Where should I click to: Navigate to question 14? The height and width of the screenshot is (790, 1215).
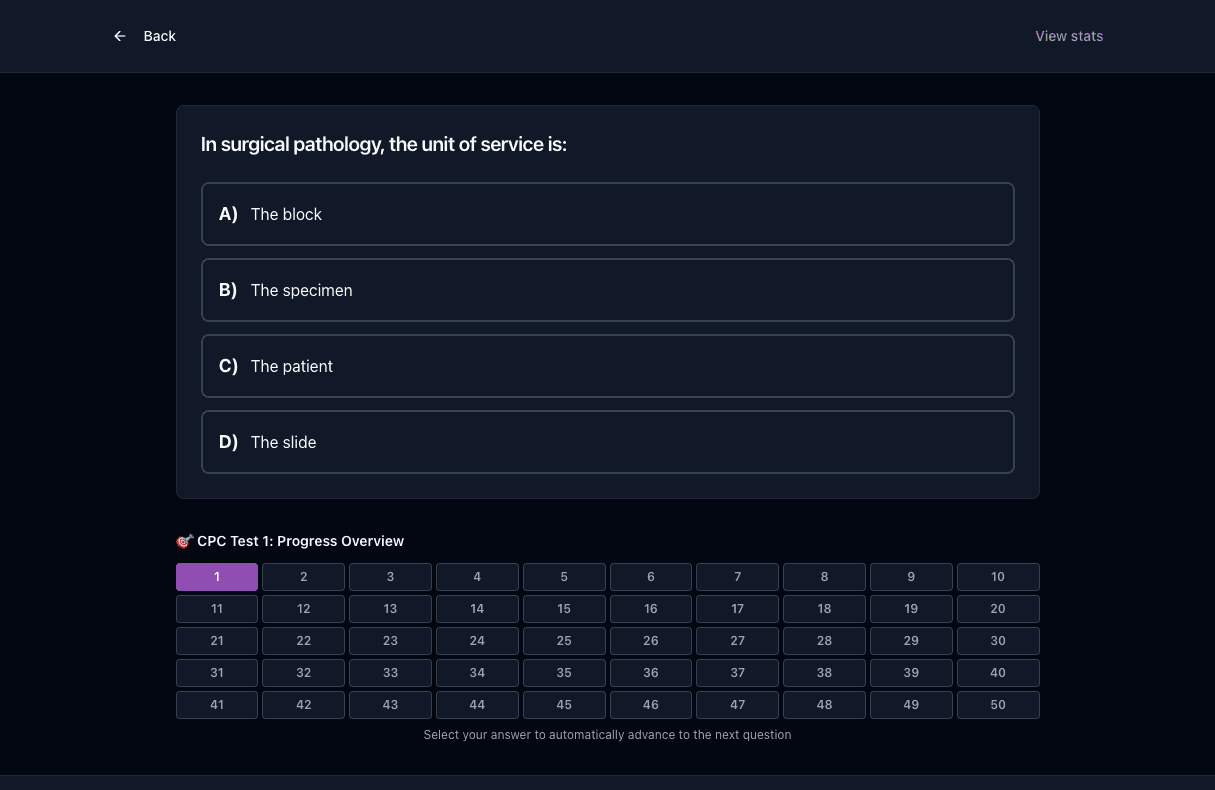click(477, 609)
